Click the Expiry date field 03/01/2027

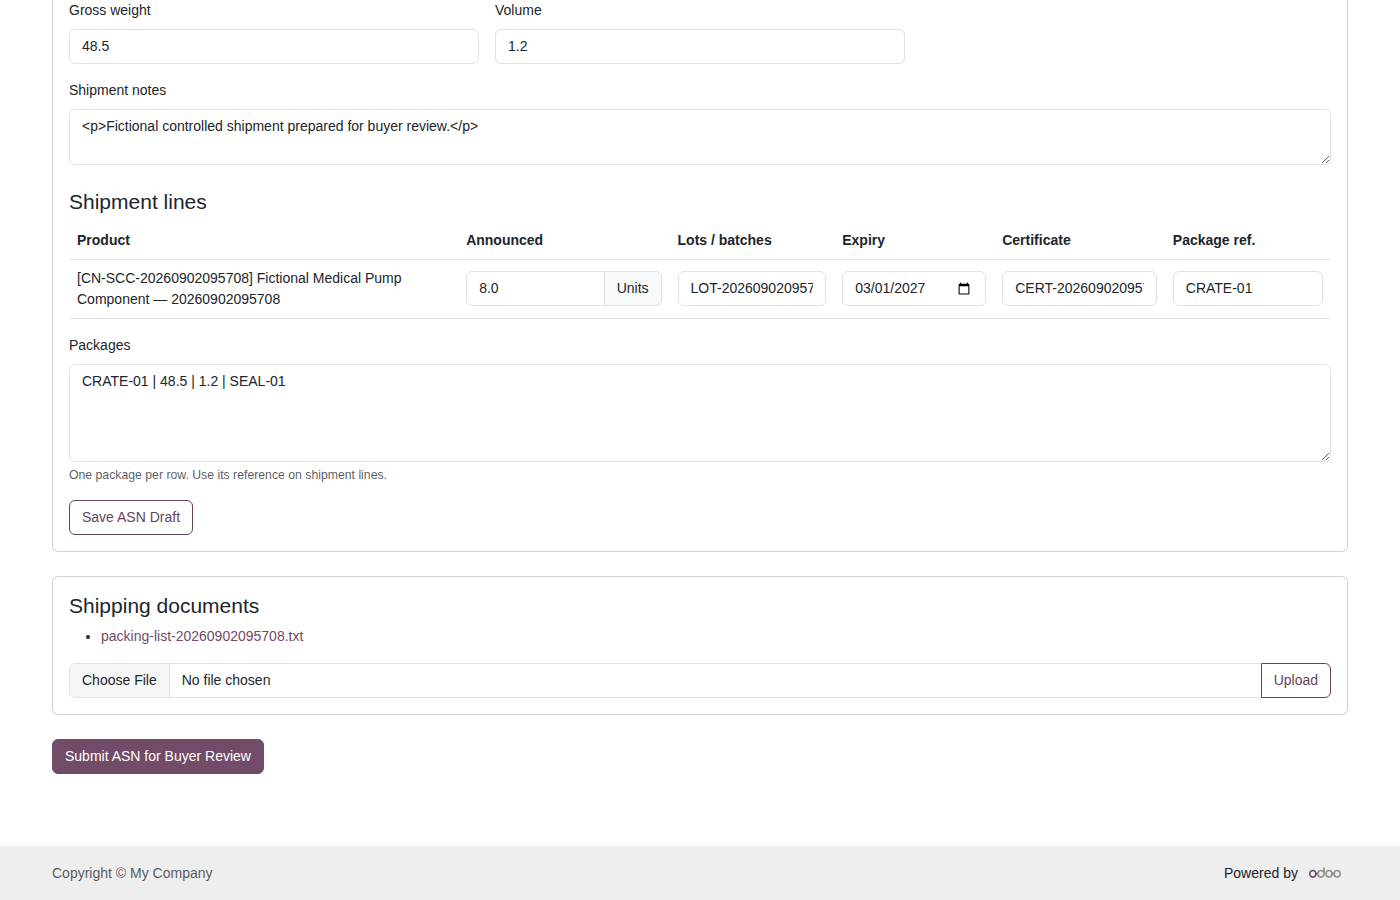914,288
